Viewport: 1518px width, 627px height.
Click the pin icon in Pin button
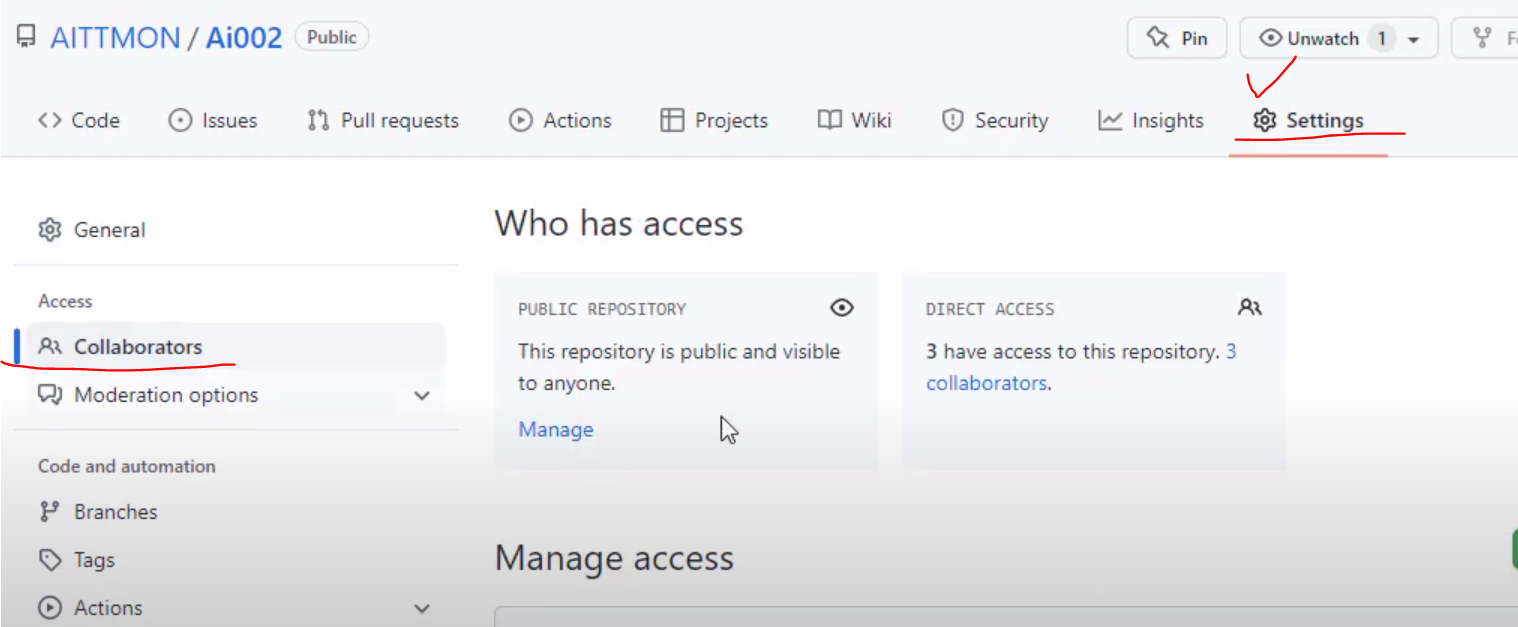(1158, 38)
